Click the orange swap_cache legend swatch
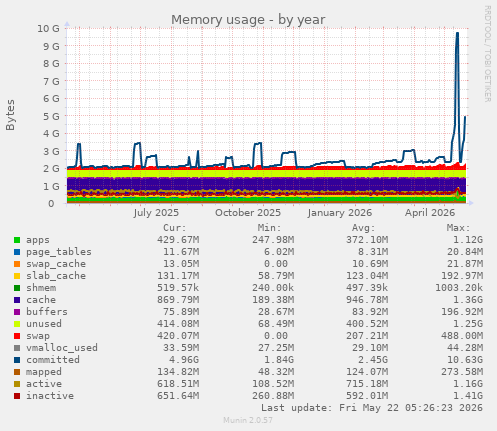The height and width of the screenshot is (431, 497). (x=17, y=264)
